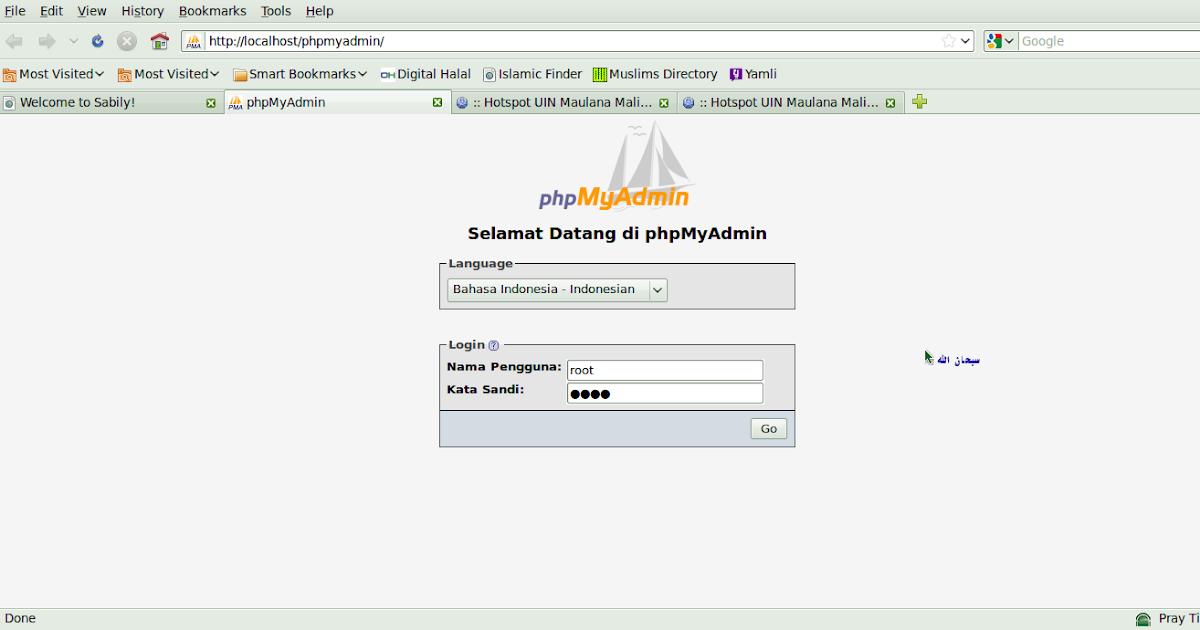Click the Selamat Datang di phpMyAdmin heading
The height and width of the screenshot is (630, 1200).
click(x=617, y=234)
